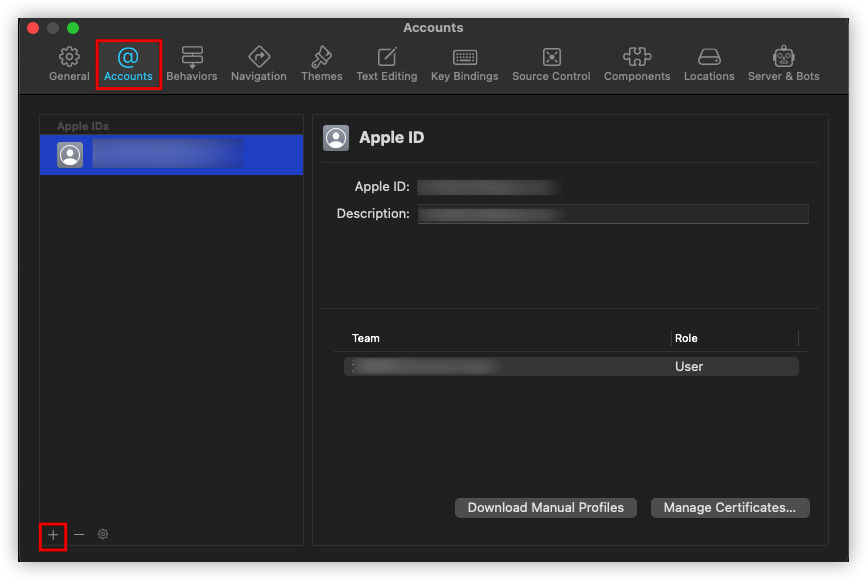Zoom the Accounts window with green button
867x580 pixels.
[x=73, y=28]
